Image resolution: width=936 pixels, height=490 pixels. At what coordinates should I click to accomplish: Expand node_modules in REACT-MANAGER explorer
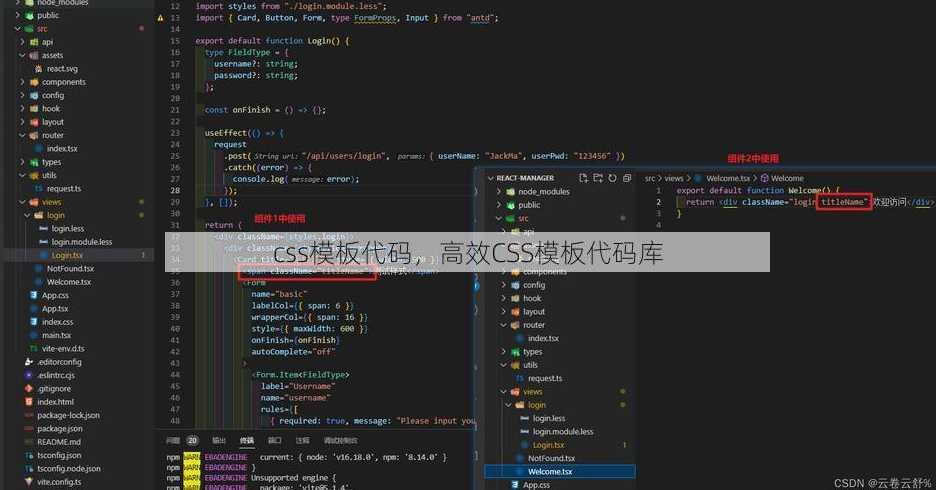tap(499, 192)
